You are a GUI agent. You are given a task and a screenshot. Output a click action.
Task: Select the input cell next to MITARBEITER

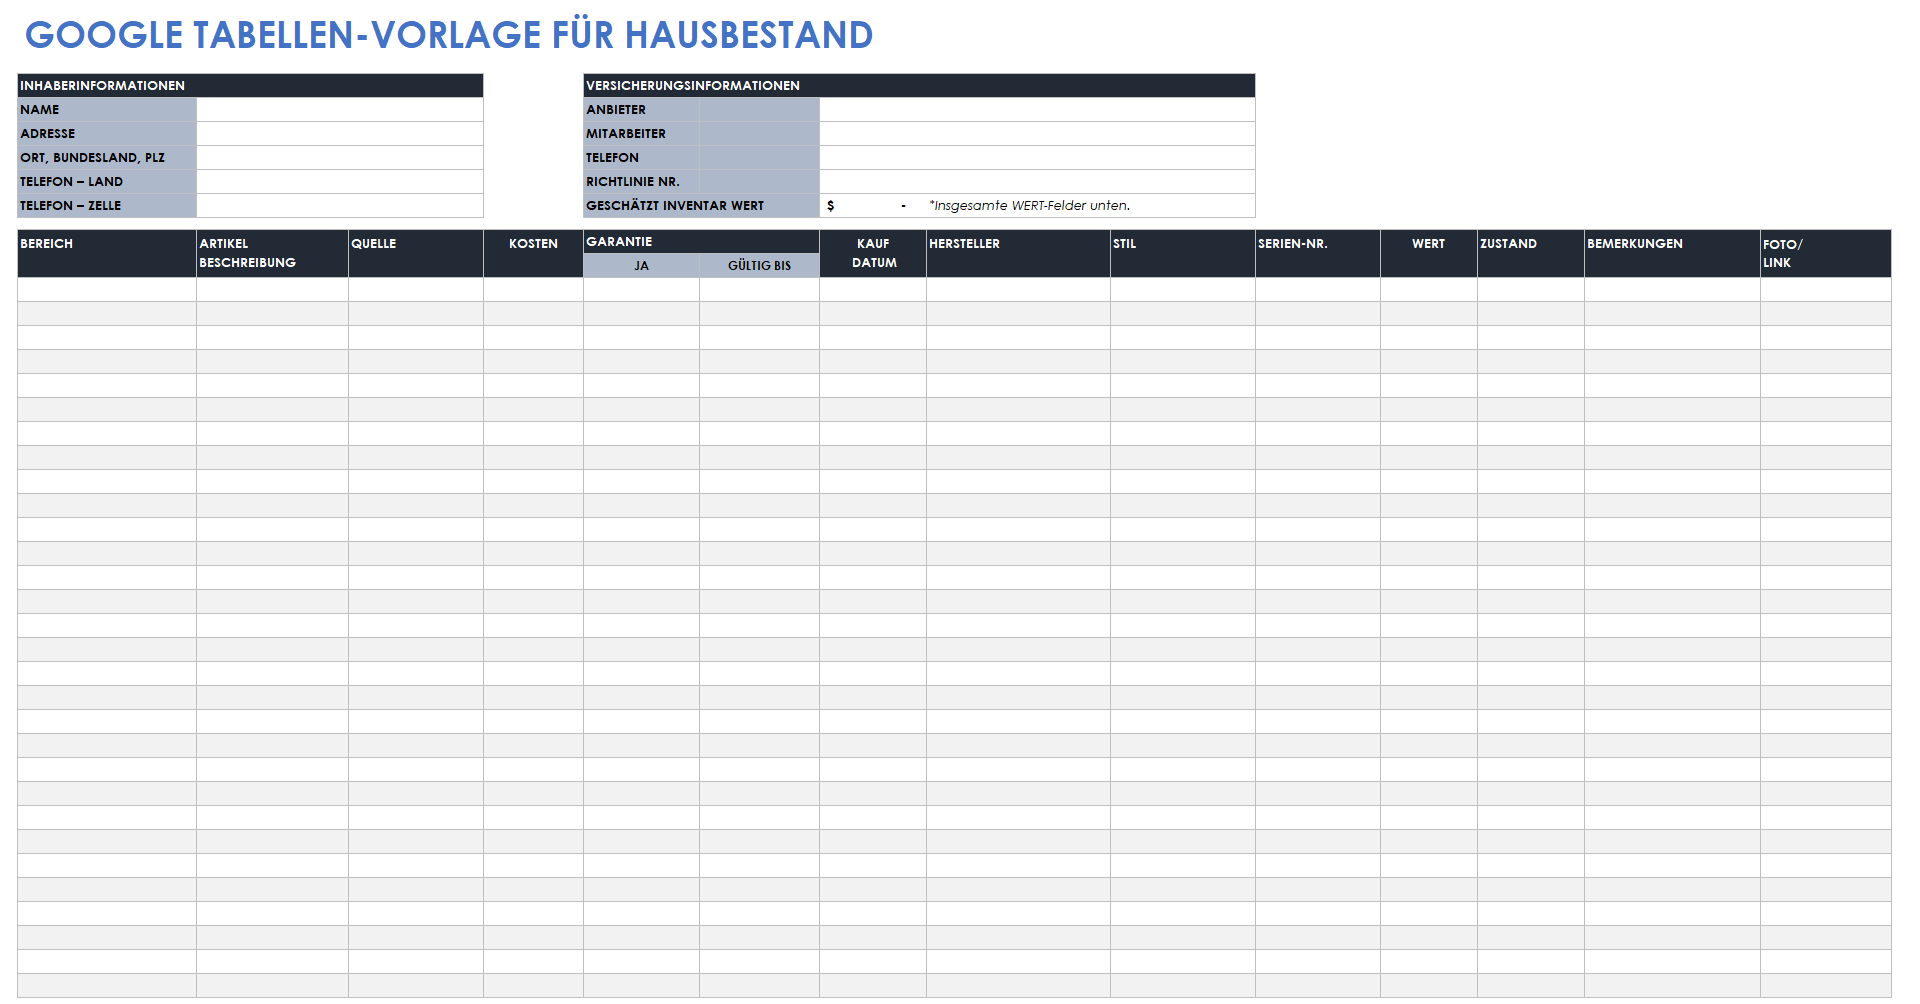[1037, 134]
